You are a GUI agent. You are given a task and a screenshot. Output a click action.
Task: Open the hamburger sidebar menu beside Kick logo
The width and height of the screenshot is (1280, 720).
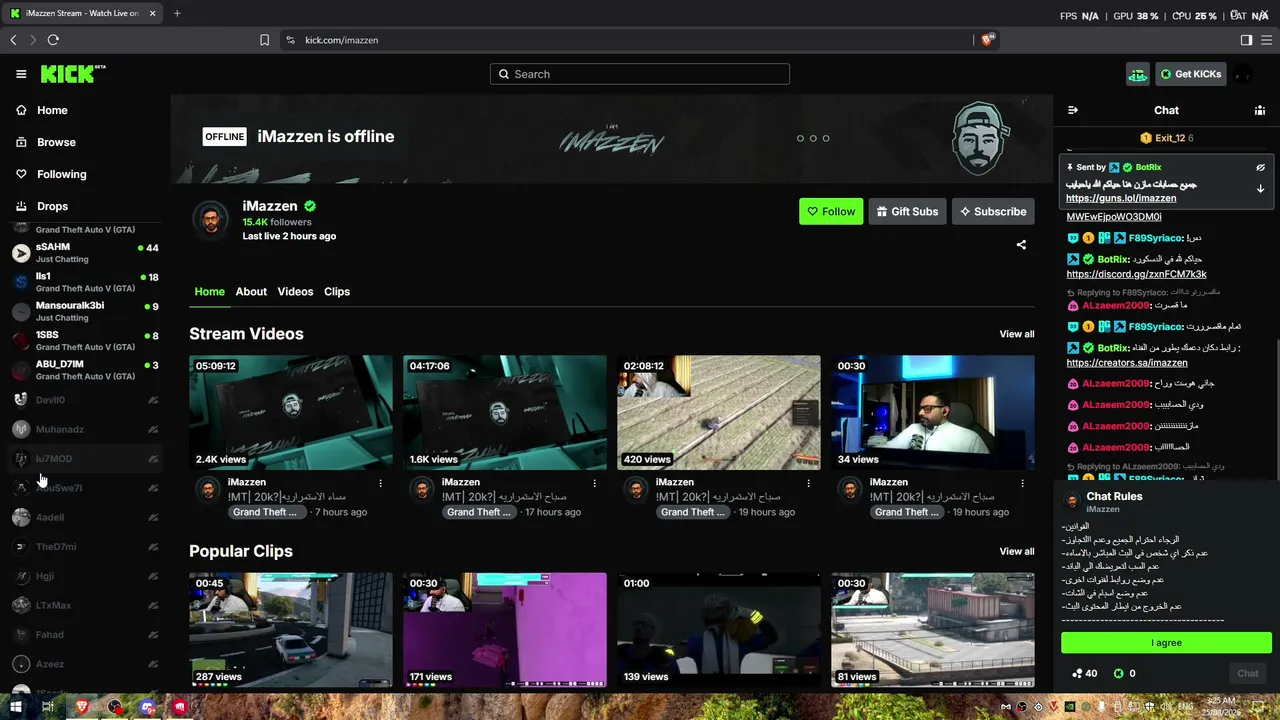pyautogui.click(x=21, y=74)
